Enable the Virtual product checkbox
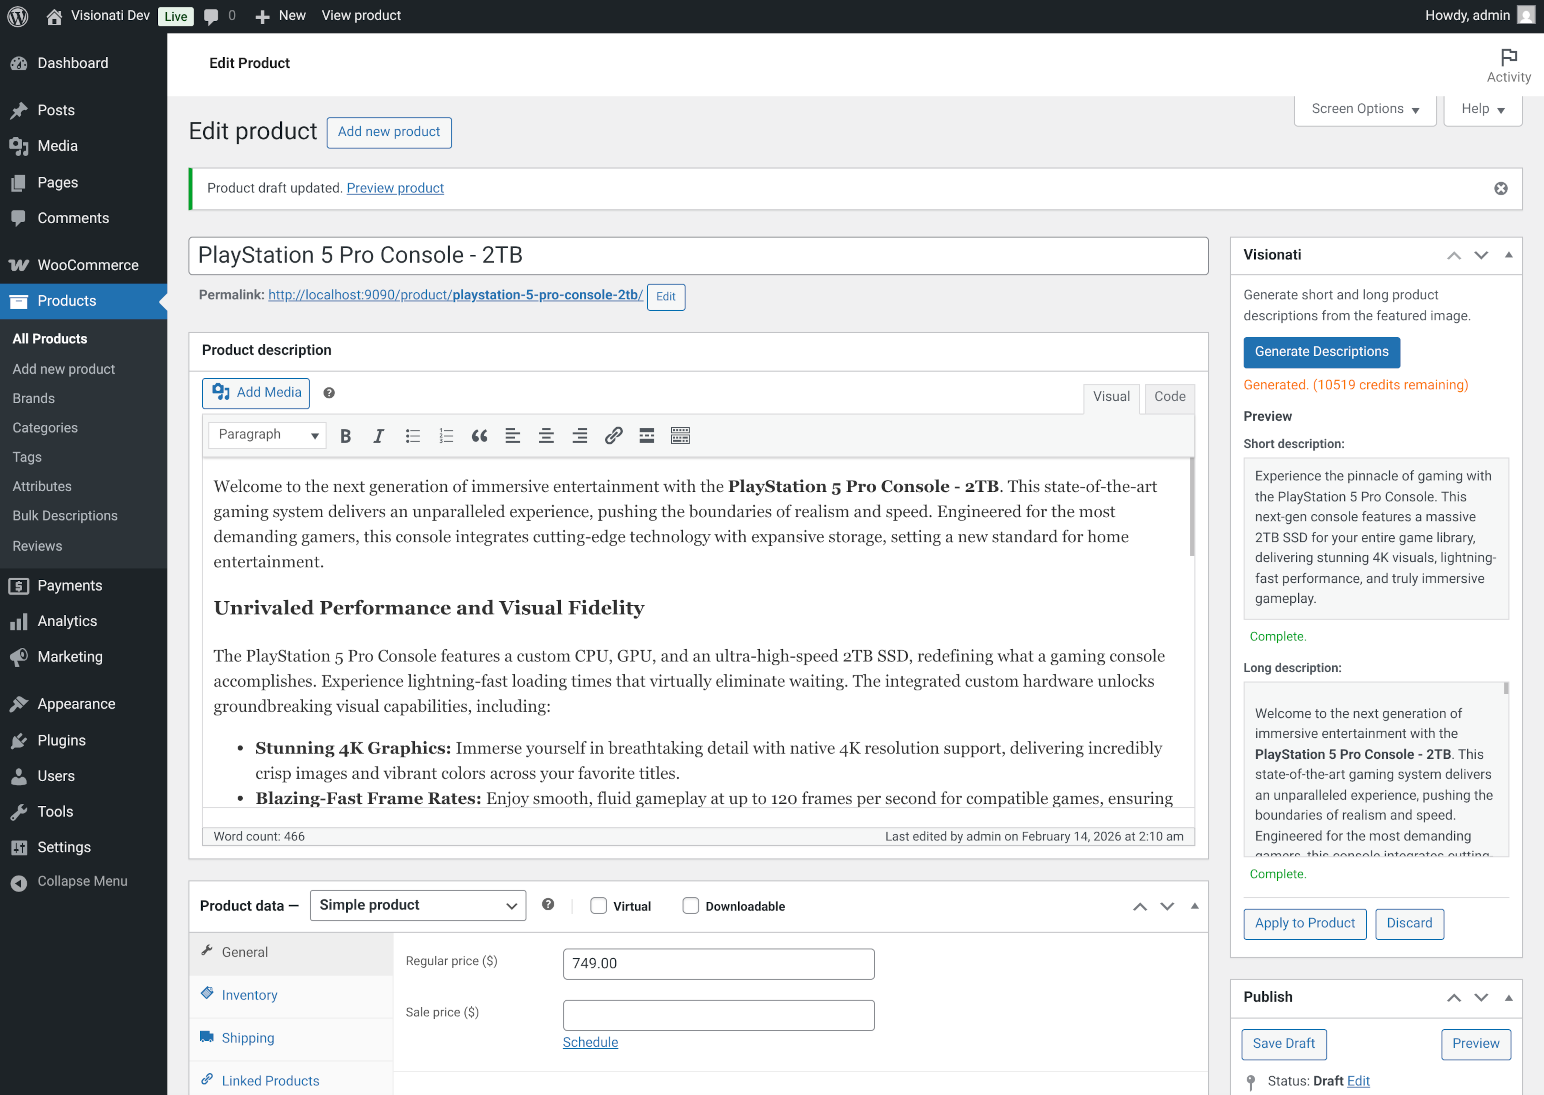This screenshot has height=1095, width=1544. (x=598, y=905)
